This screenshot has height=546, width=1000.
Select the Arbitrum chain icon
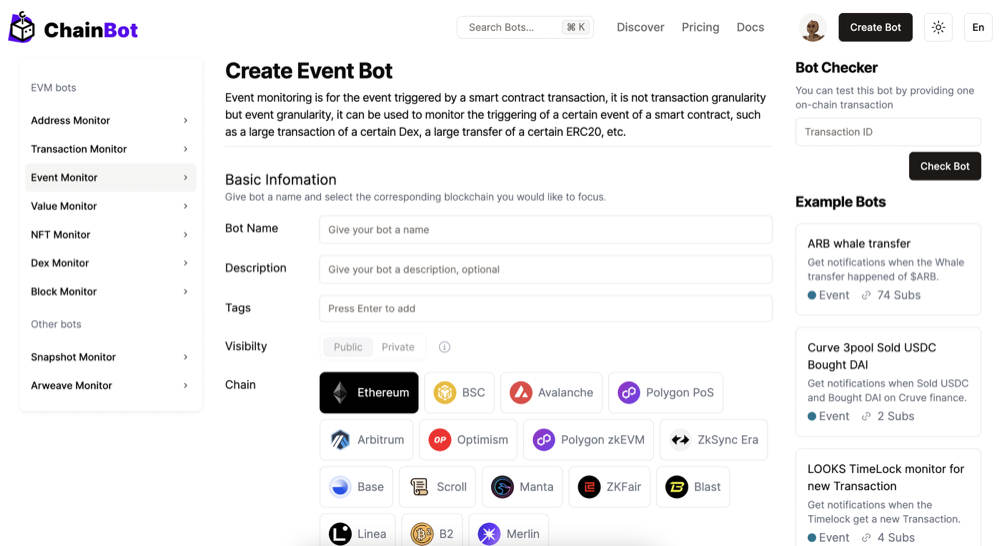tap(340, 440)
